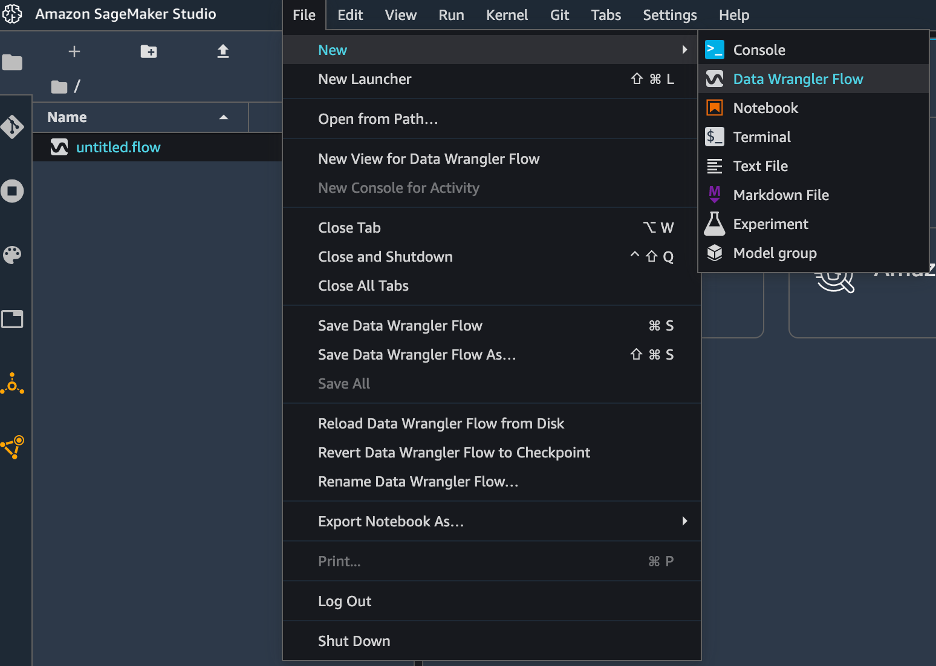Open the file browser panel
Image resolution: width=936 pixels, height=666 pixels.
click(x=13, y=62)
